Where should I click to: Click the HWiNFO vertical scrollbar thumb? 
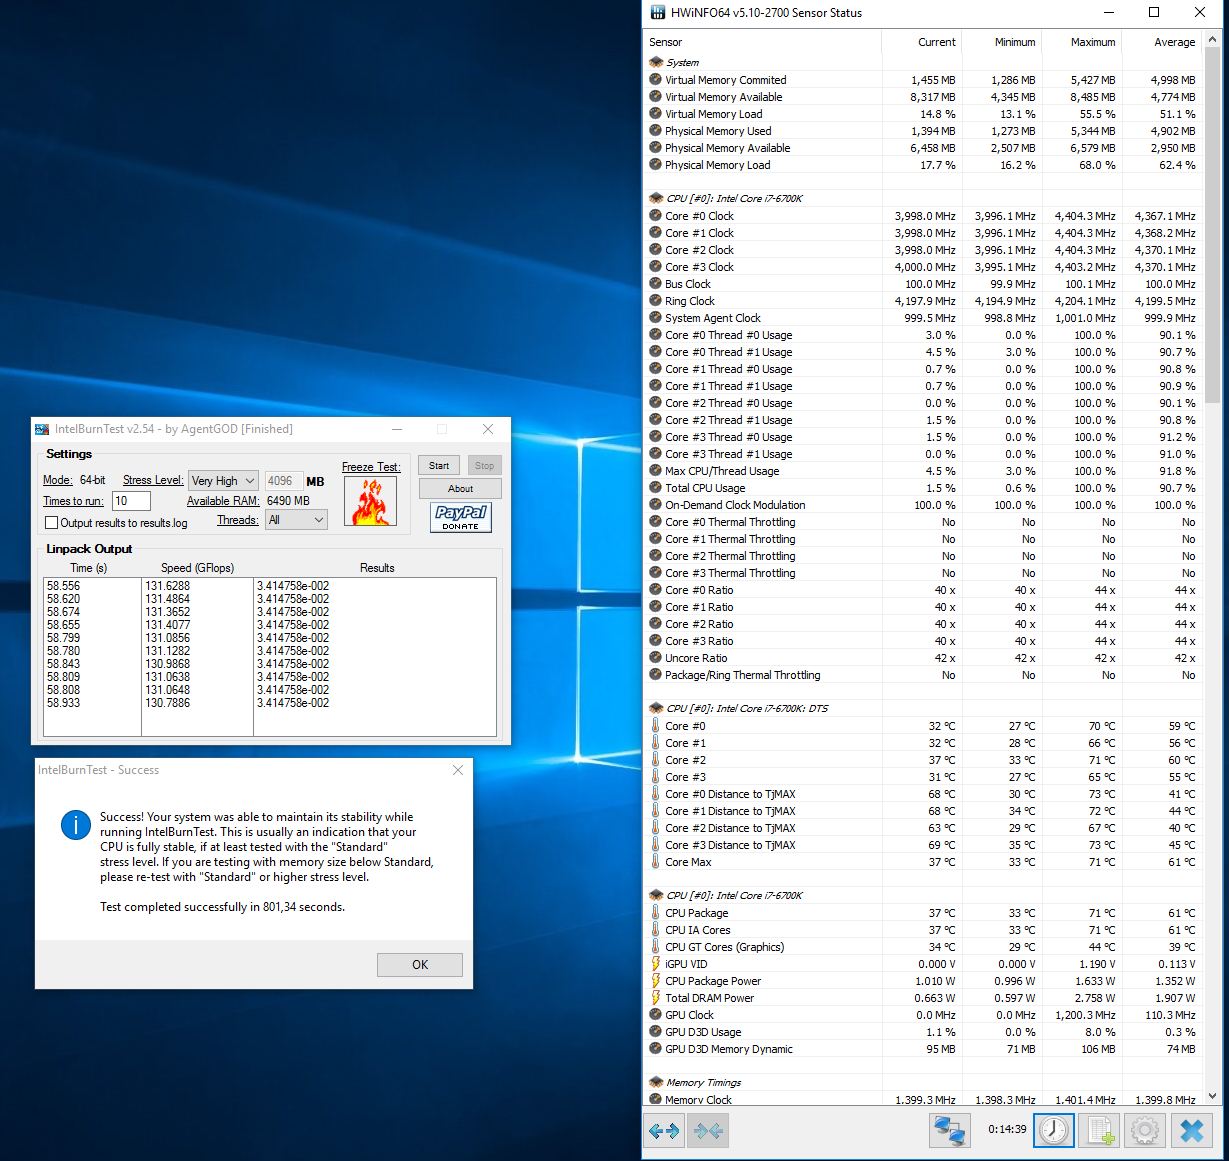[x=1213, y=225]
